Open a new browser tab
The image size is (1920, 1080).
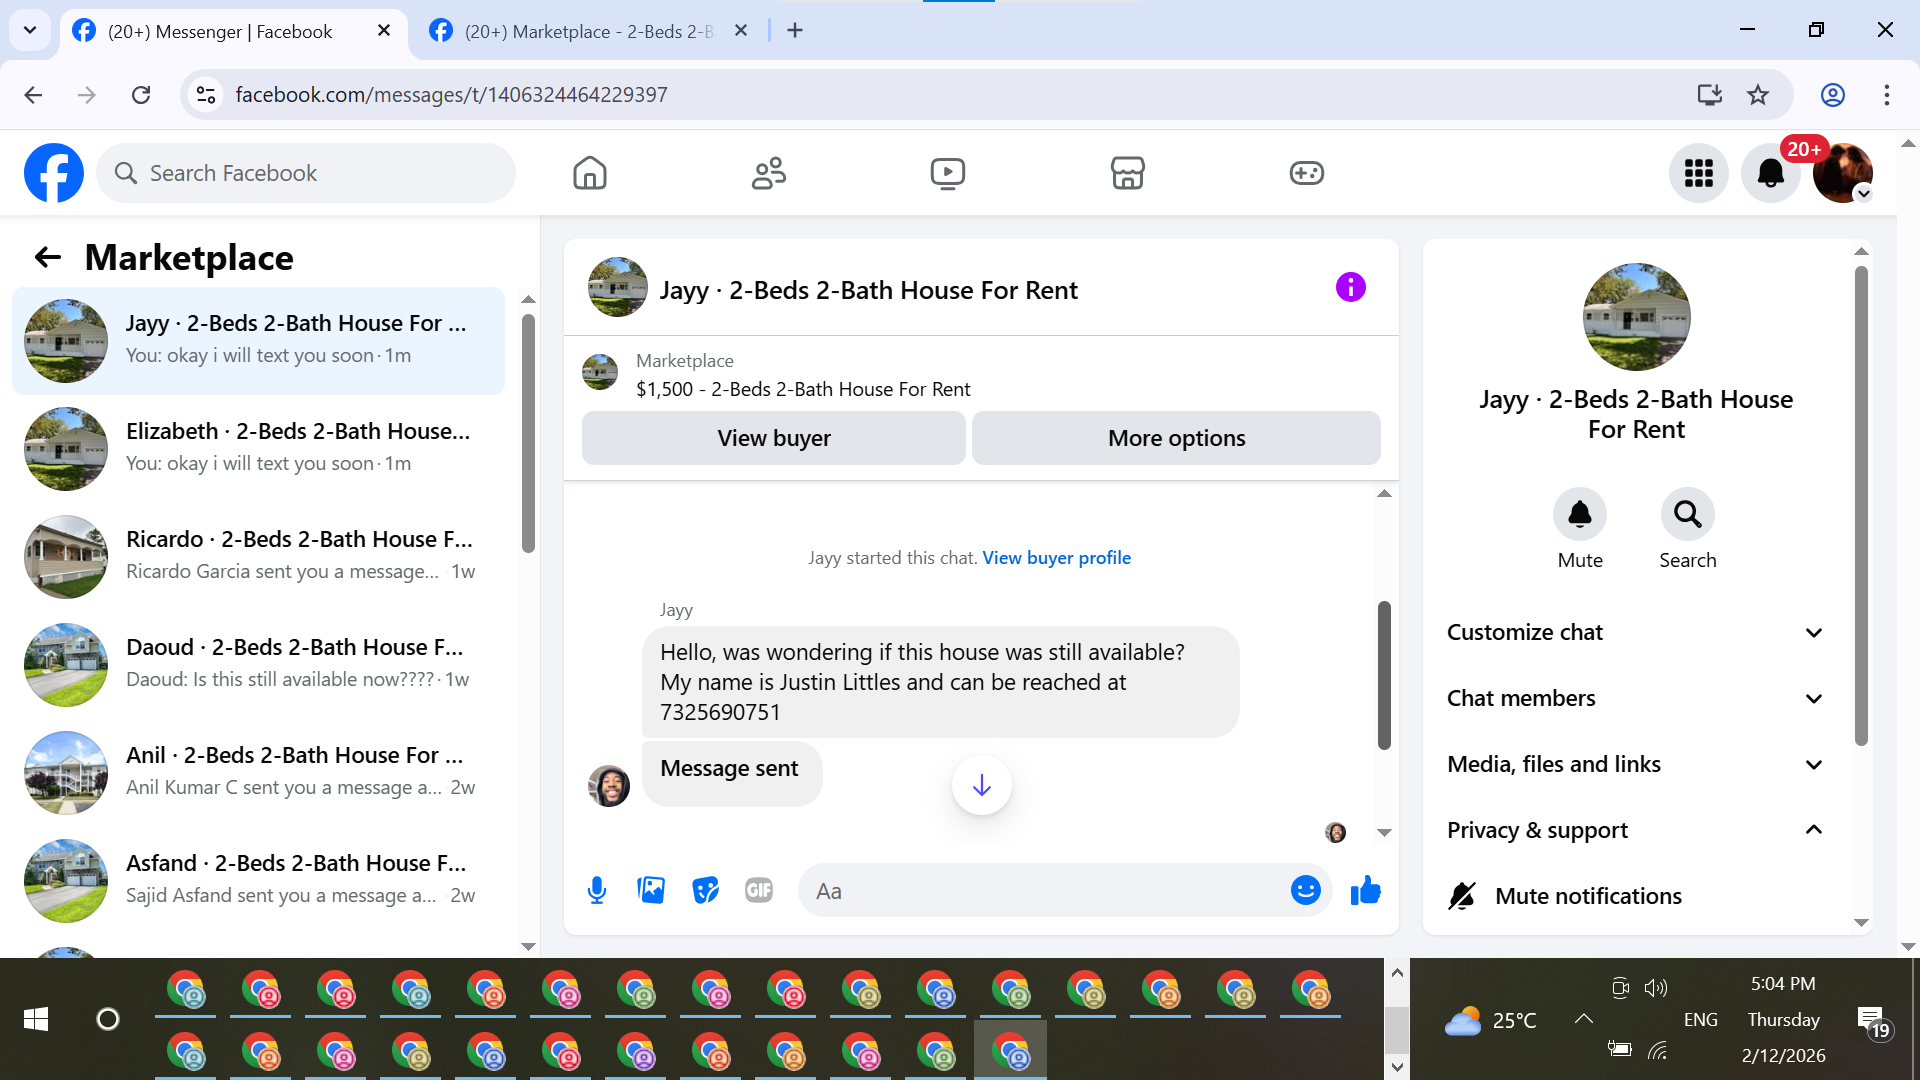coord(795,31)
